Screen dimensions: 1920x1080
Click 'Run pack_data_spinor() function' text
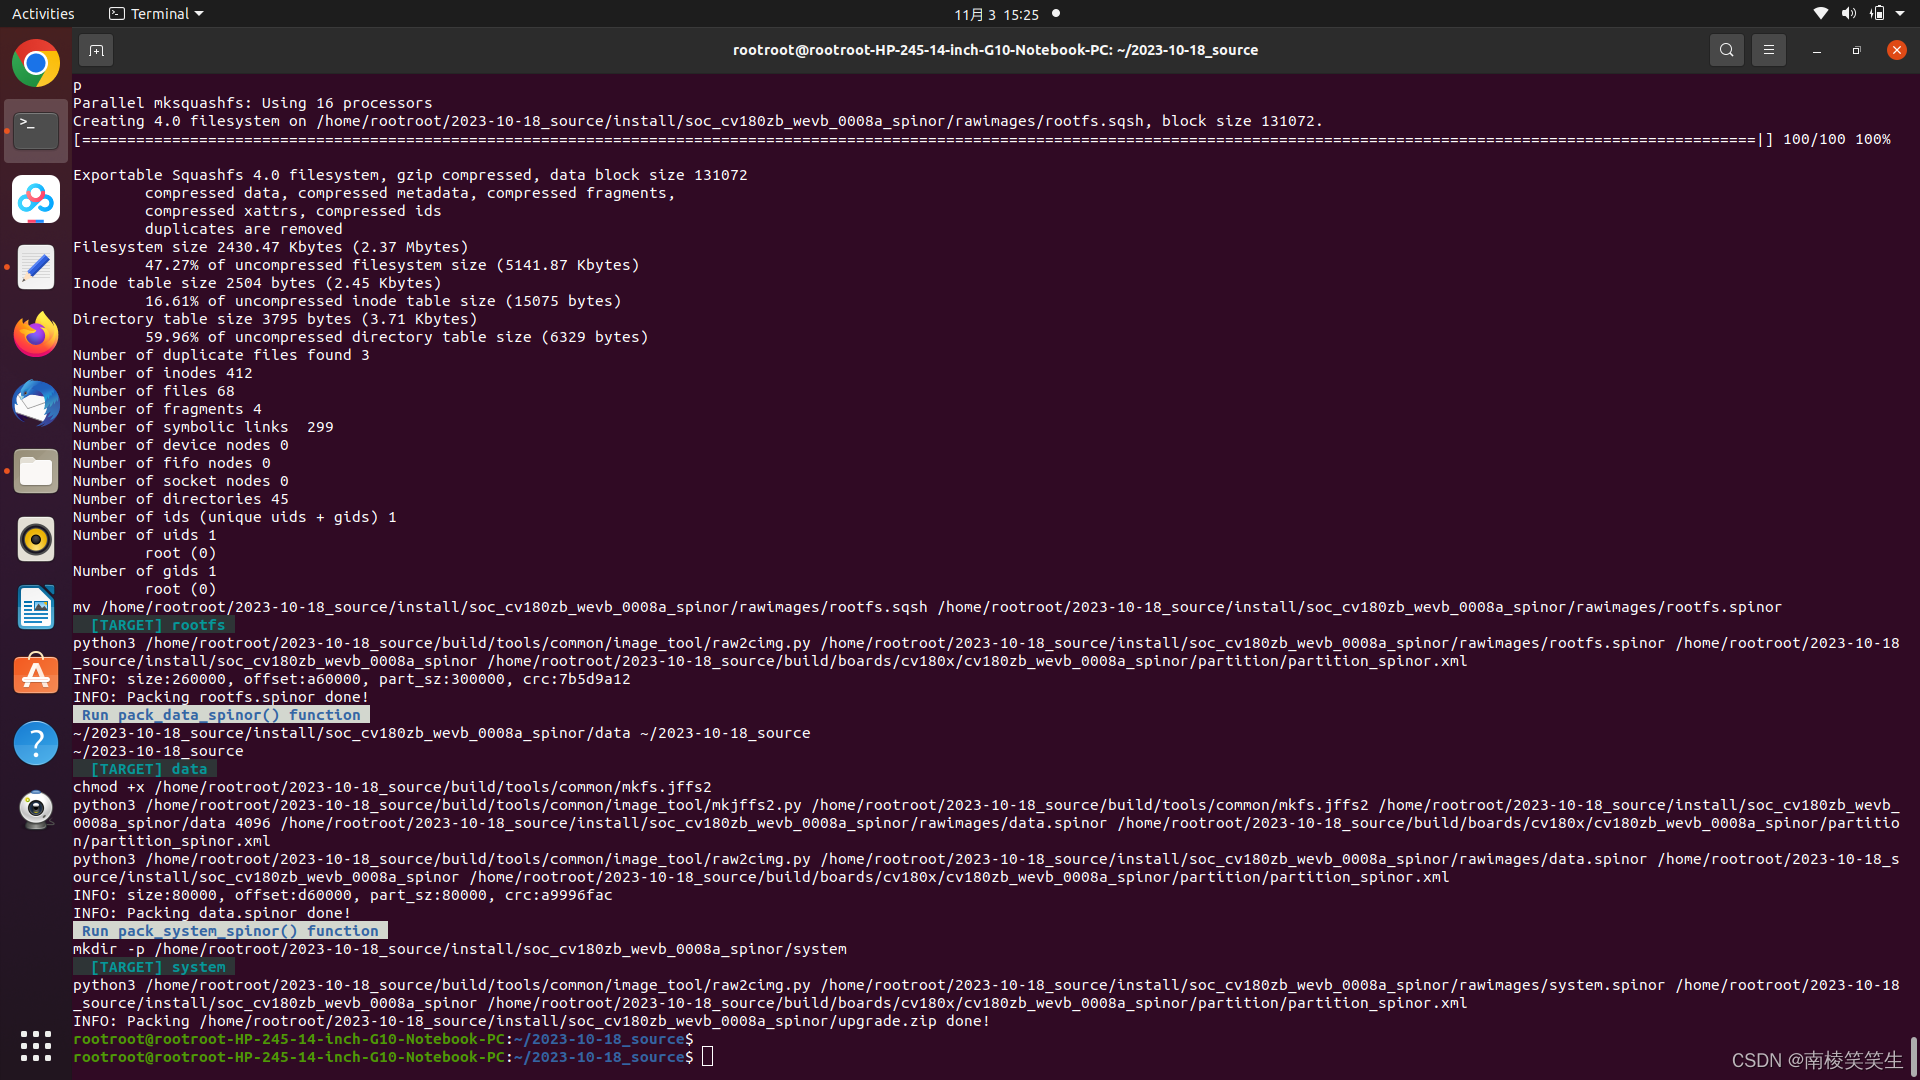[221, 715]
